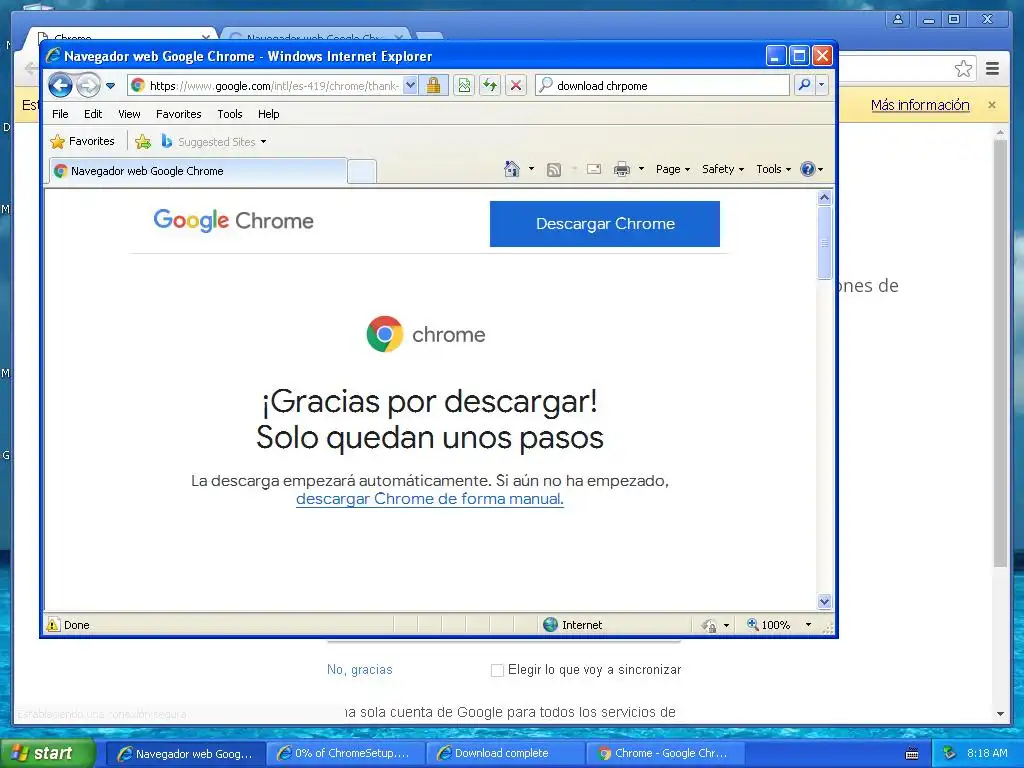Screen dimensions: 1024x768
Task: Open the Tools menu in menu bar
Action: (x=230, y=114)
